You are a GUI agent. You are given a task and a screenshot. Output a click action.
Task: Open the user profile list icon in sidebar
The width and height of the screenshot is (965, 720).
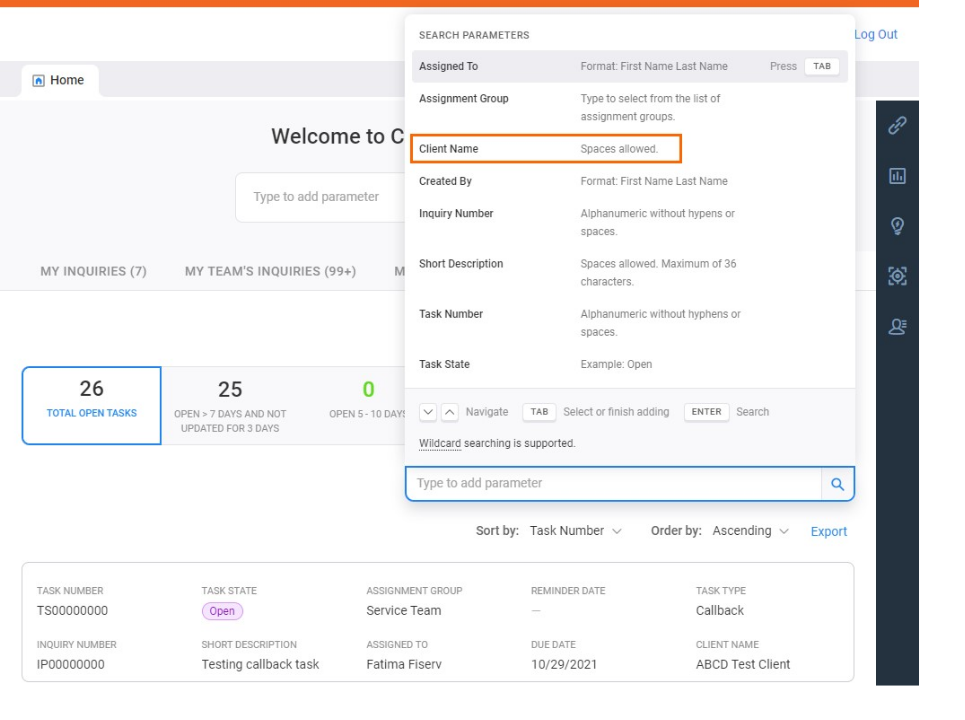point(897,326)
